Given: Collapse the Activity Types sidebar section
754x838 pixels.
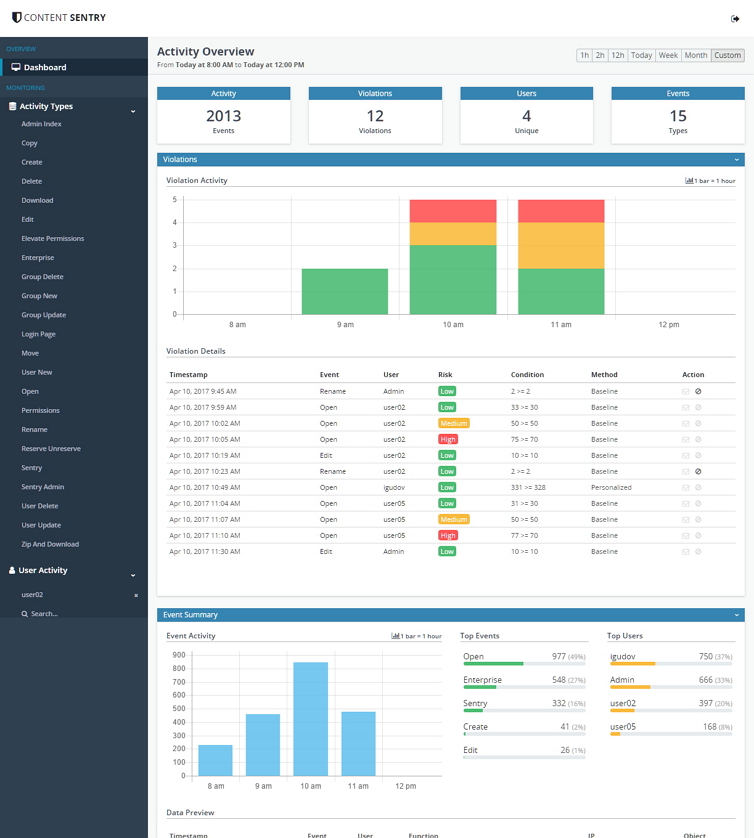Looking at the screenshot, I should [133, 111].
